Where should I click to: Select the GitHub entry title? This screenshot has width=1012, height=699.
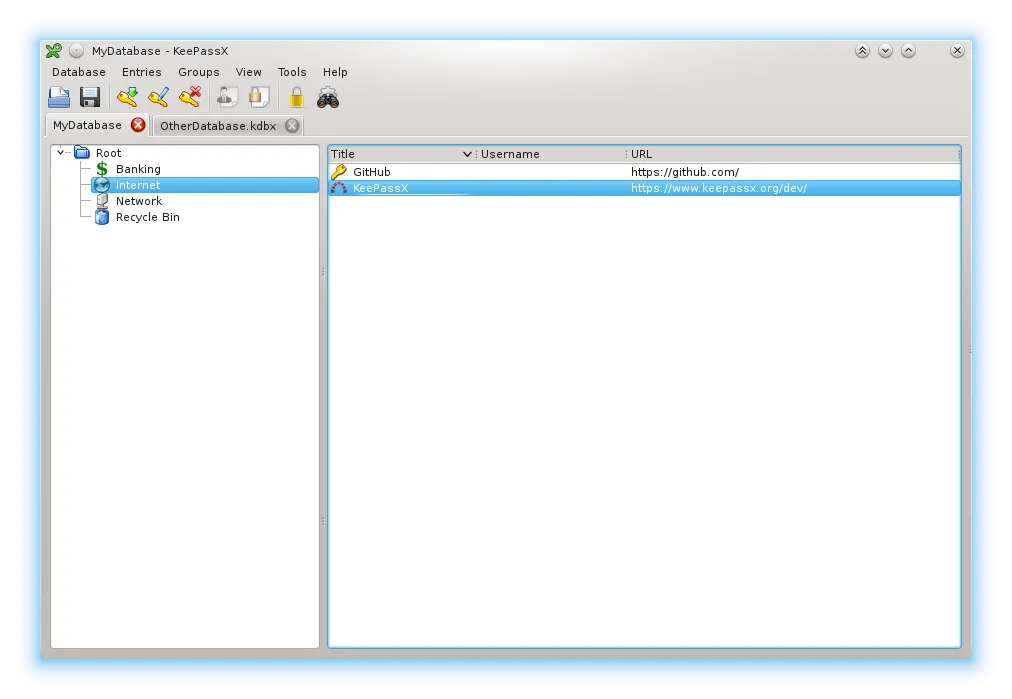[x=372, y=172]
